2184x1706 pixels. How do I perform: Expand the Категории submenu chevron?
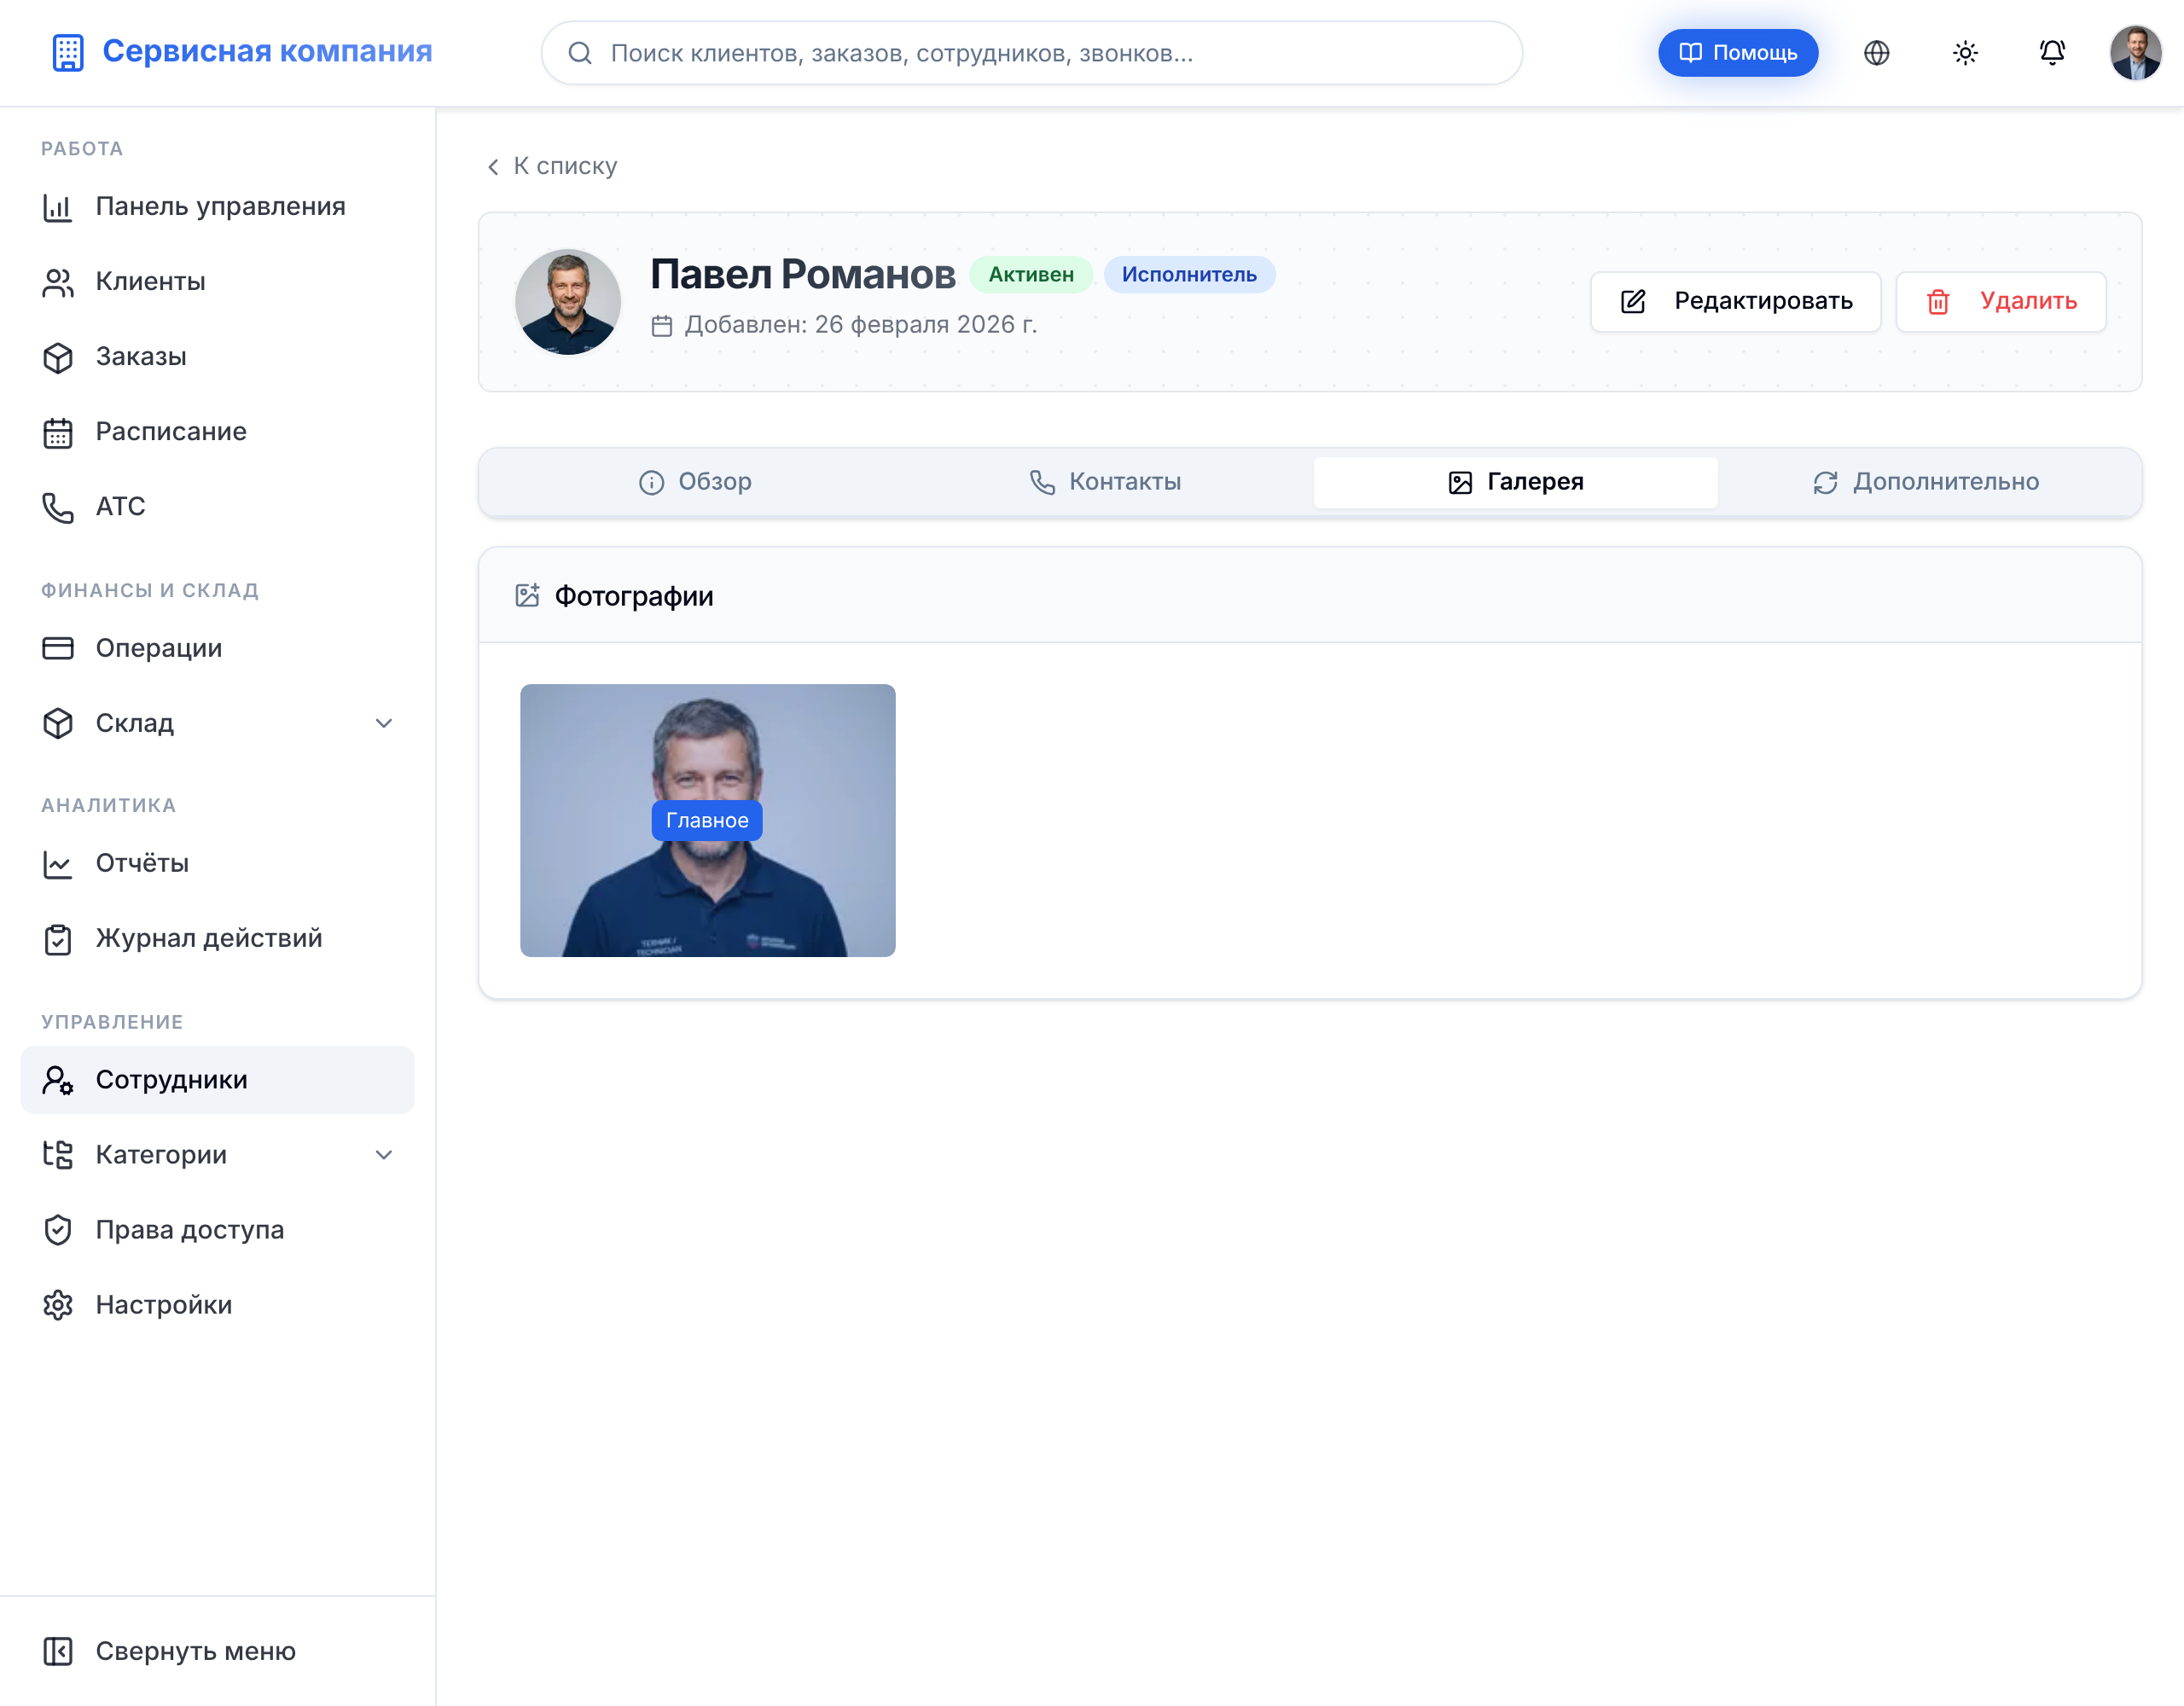384,1155
